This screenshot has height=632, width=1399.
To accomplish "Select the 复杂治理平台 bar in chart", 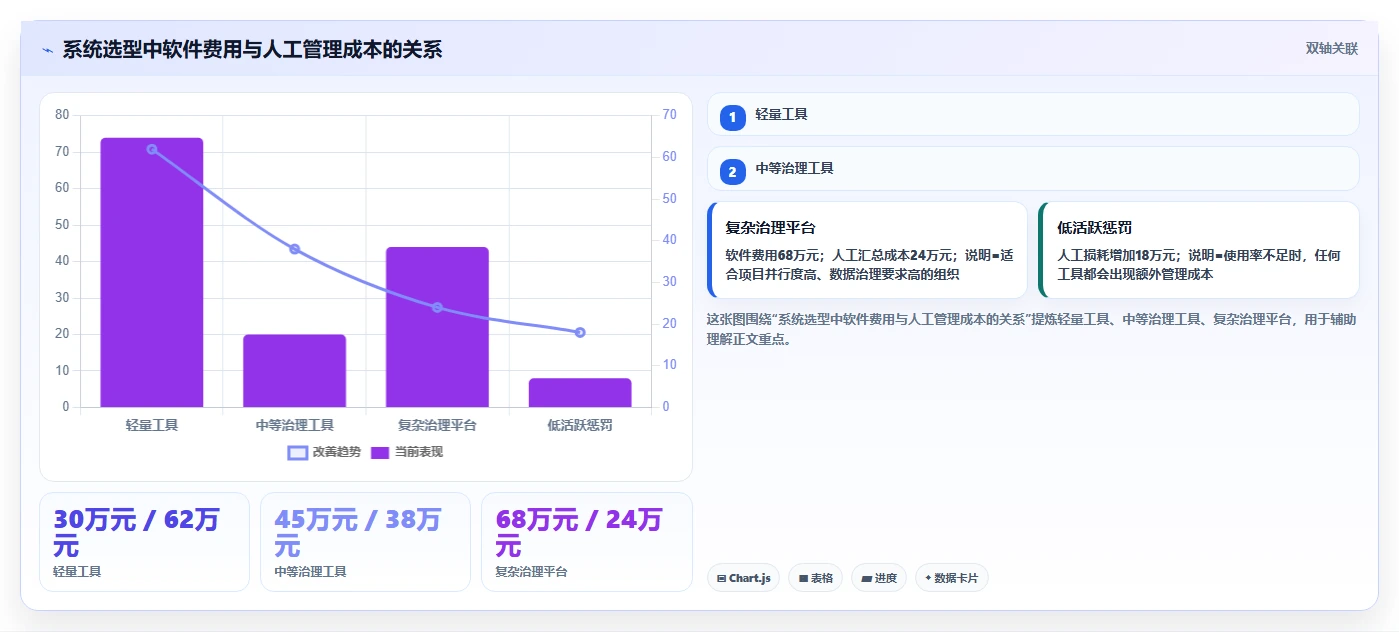I will (x=437, y=327).
